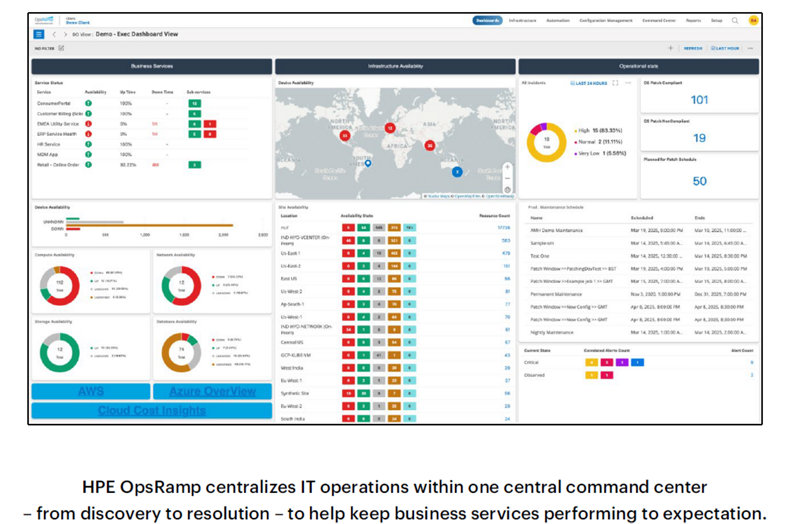
Task: Select the 'Permanent Maintenance' schedule row
Action: click(x=638, y=294)
